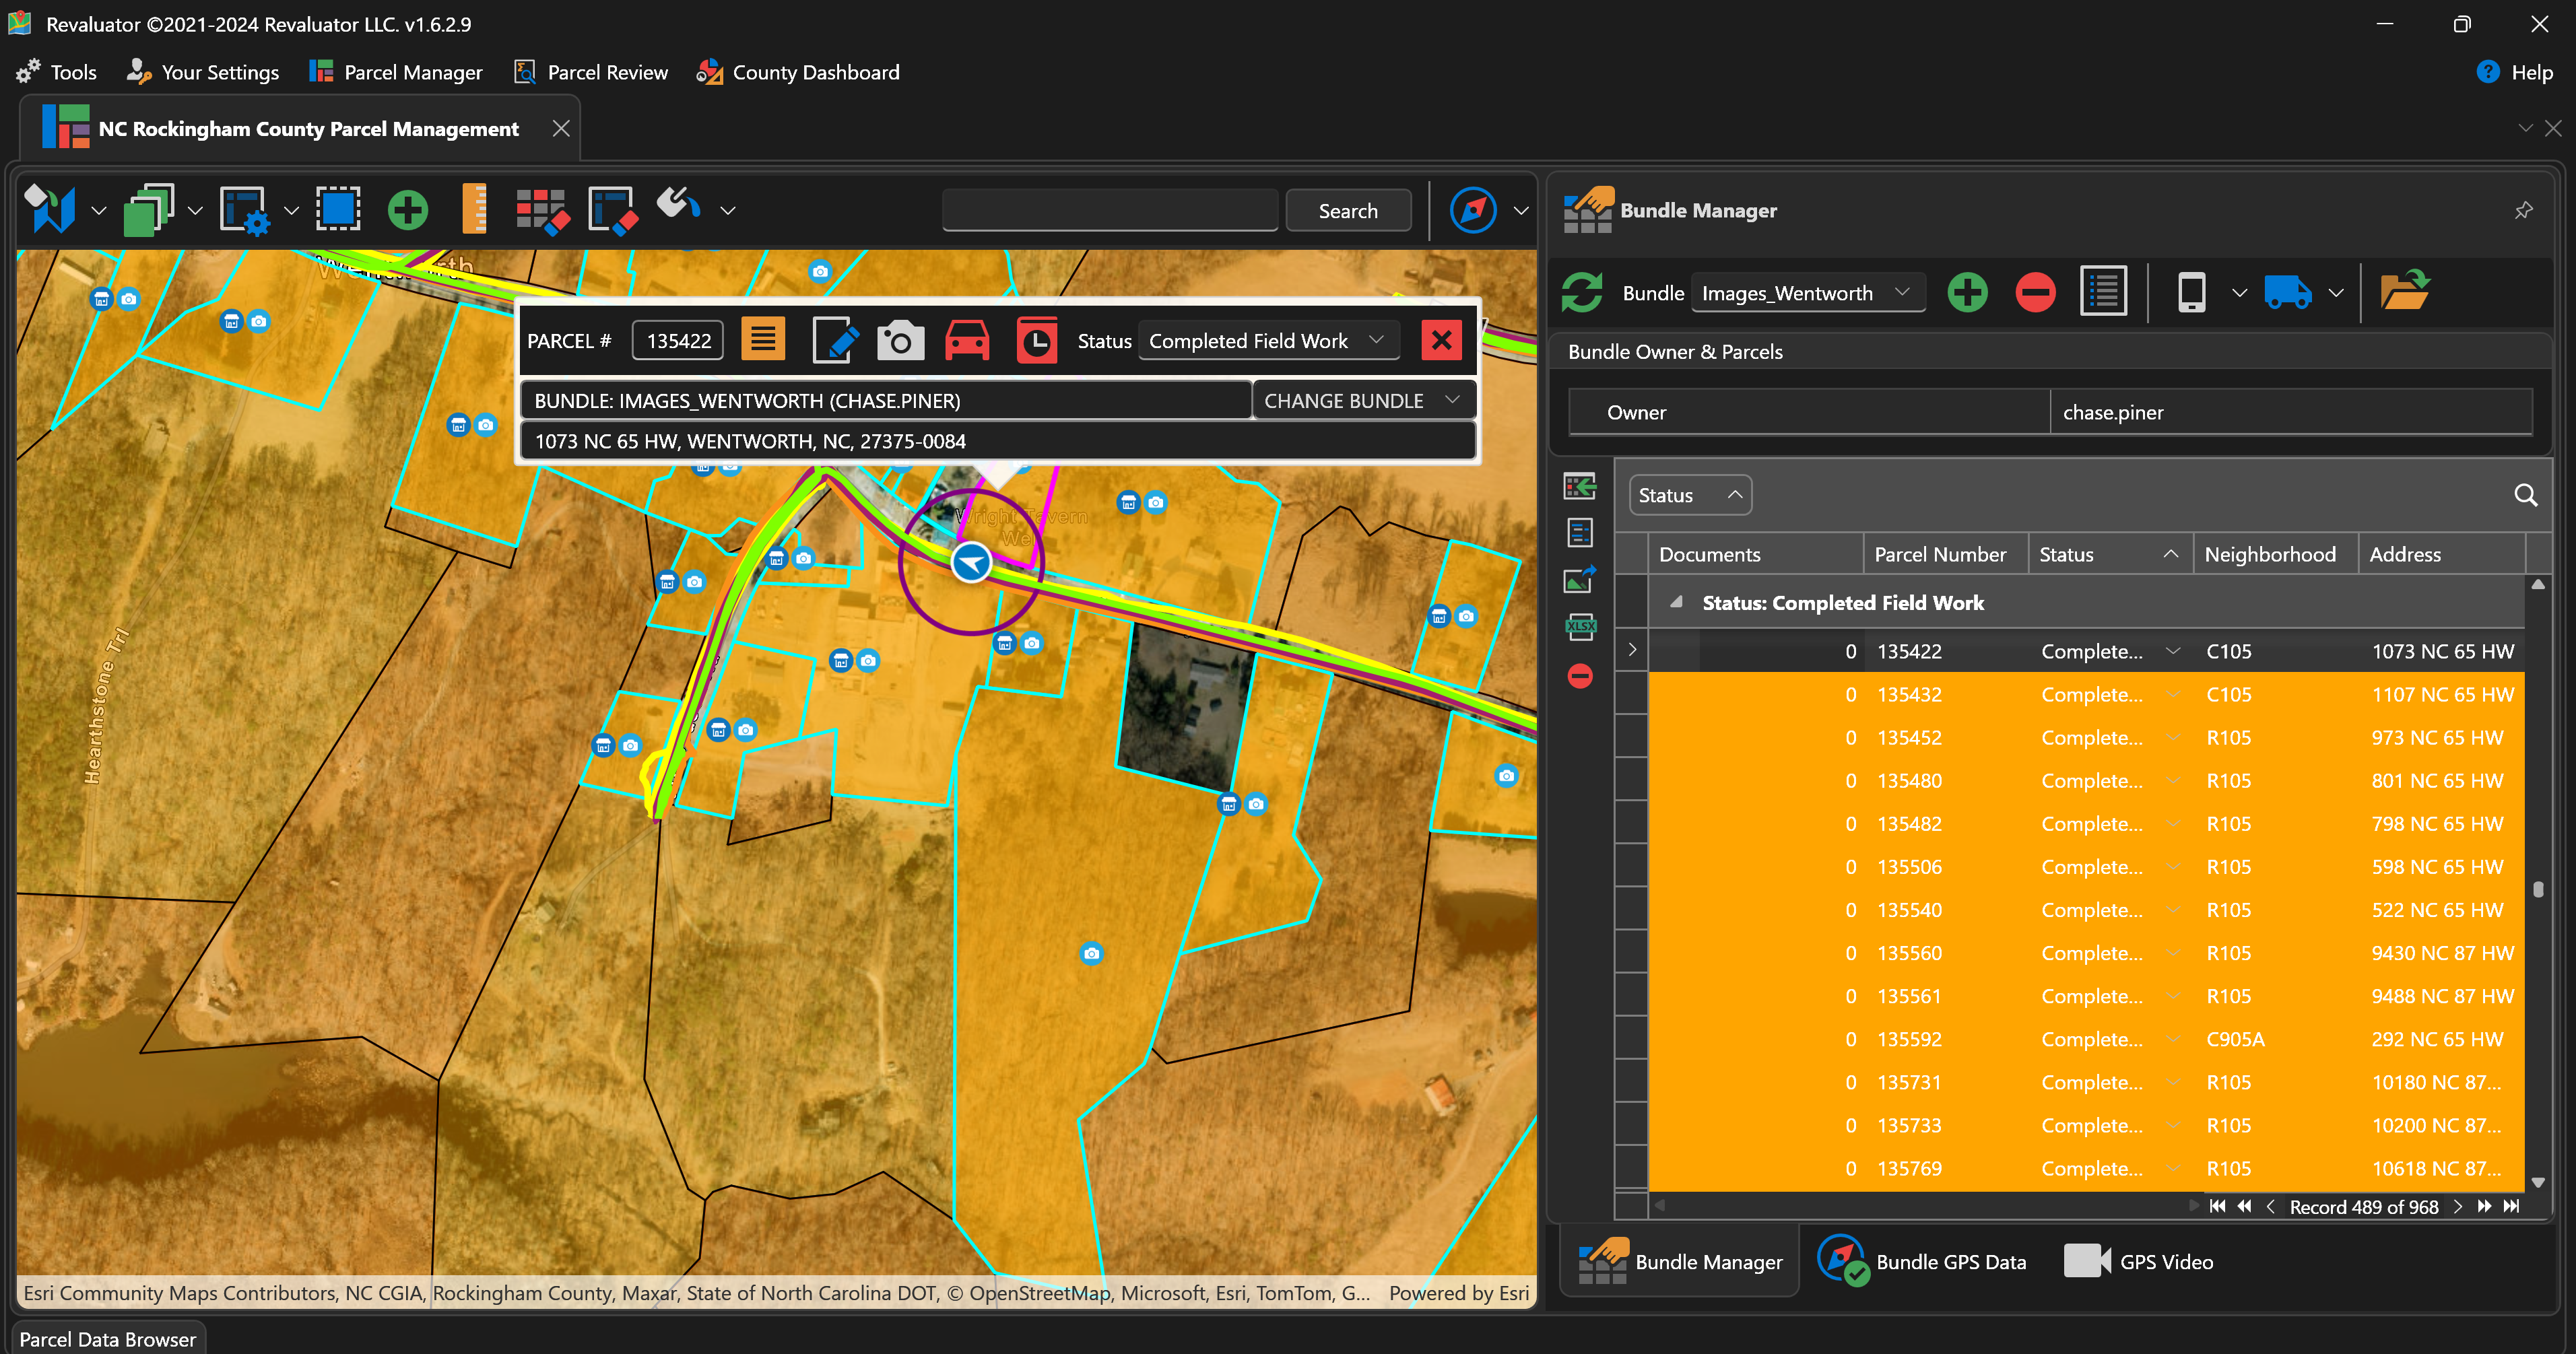Collapse the Completed Field Work group

(x=1676, y=602)
